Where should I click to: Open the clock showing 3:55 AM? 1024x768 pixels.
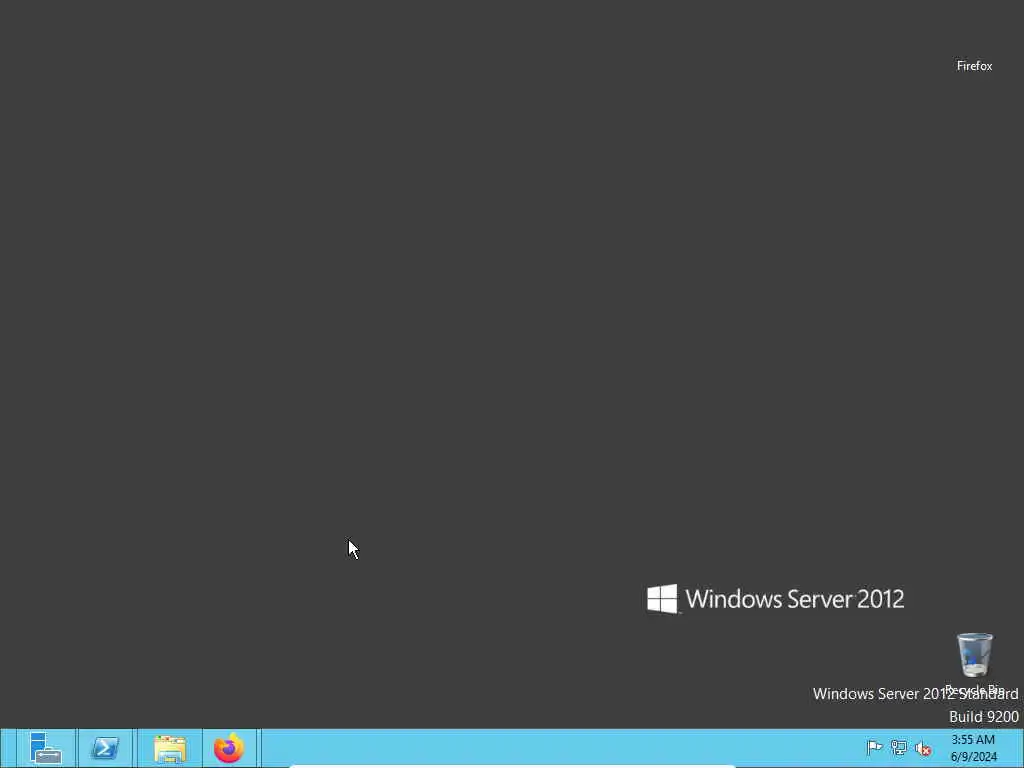coord(973,748)
